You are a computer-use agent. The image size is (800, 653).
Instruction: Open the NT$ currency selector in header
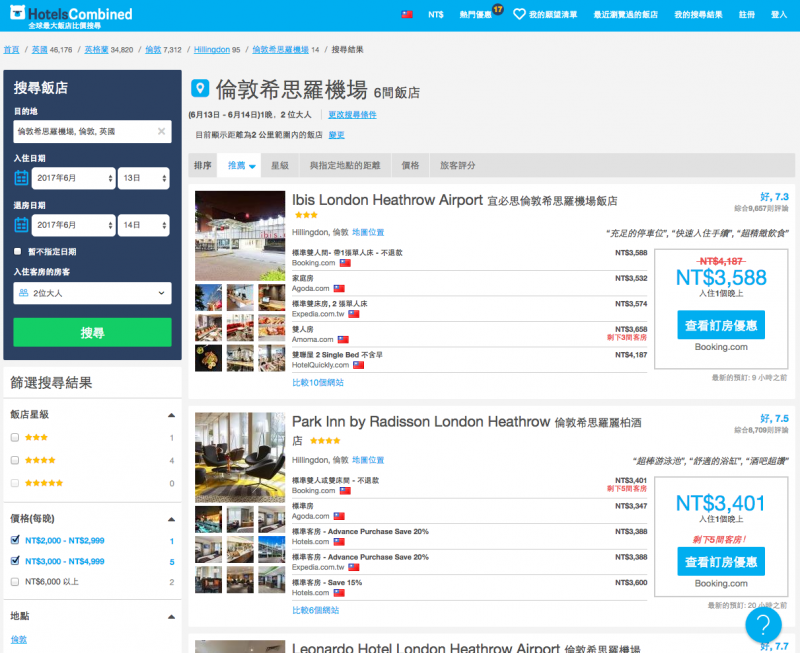436,14
